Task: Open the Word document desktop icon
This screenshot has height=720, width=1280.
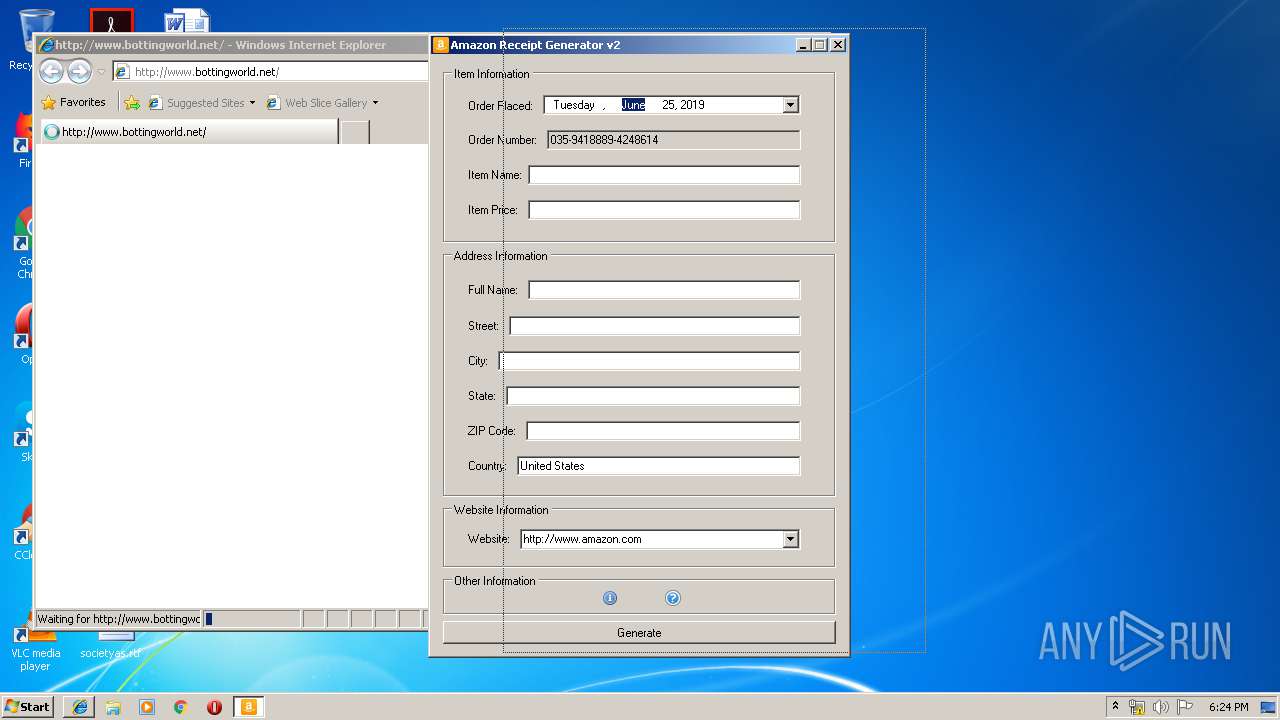Action: coord(187,22)
